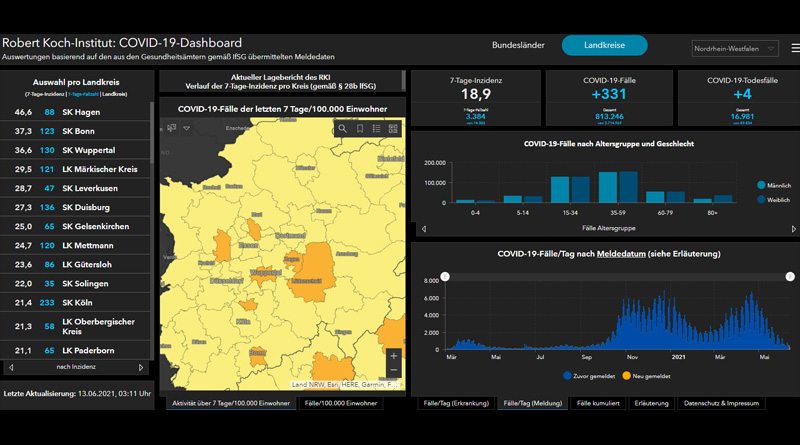The width and height of the screenshot is (800, 445).
Task: Show the map legend list icon
Action: tap(377, 129)
